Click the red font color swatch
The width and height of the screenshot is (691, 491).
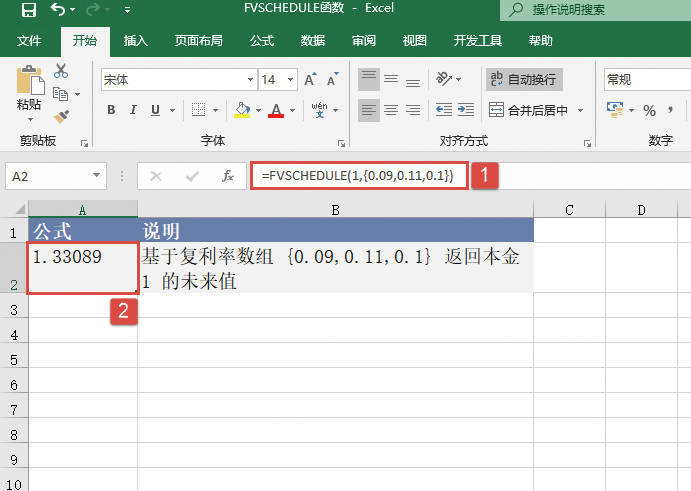point(276,110)
